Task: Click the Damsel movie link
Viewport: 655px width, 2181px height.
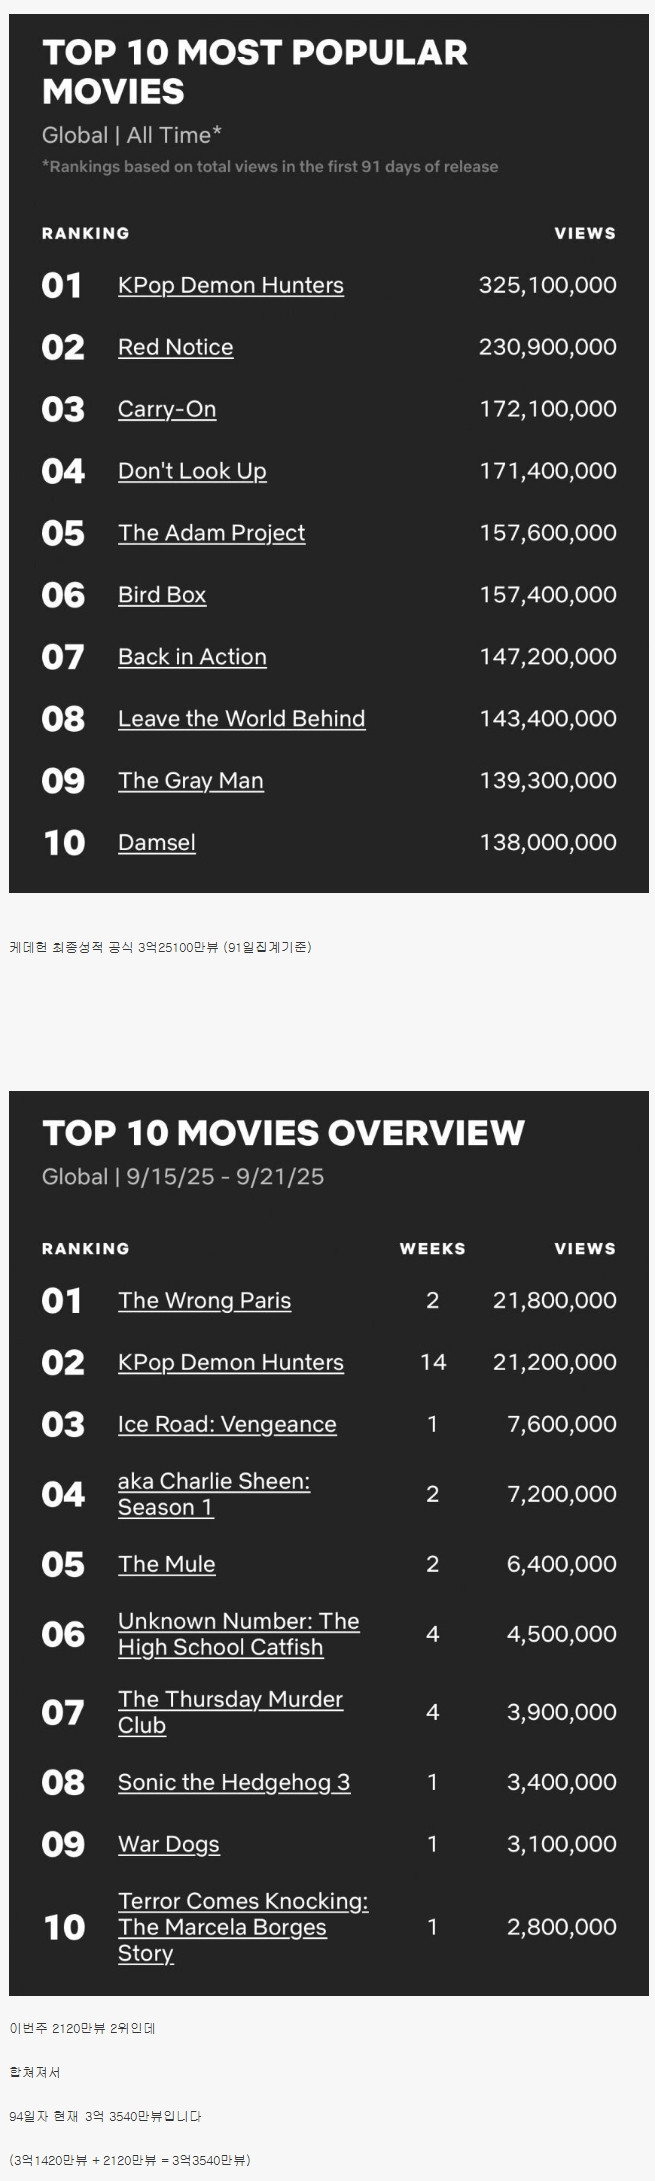Action: [157, 843]
